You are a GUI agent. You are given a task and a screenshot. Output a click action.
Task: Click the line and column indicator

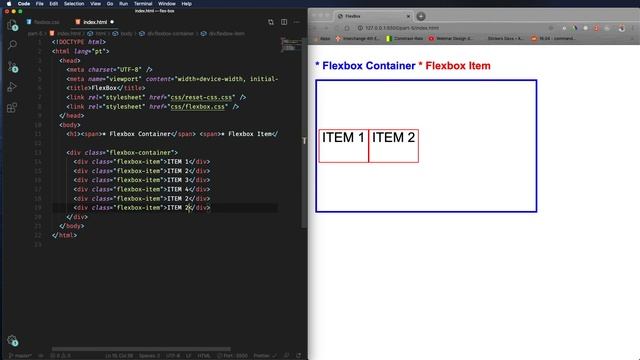tap(119, 356)
